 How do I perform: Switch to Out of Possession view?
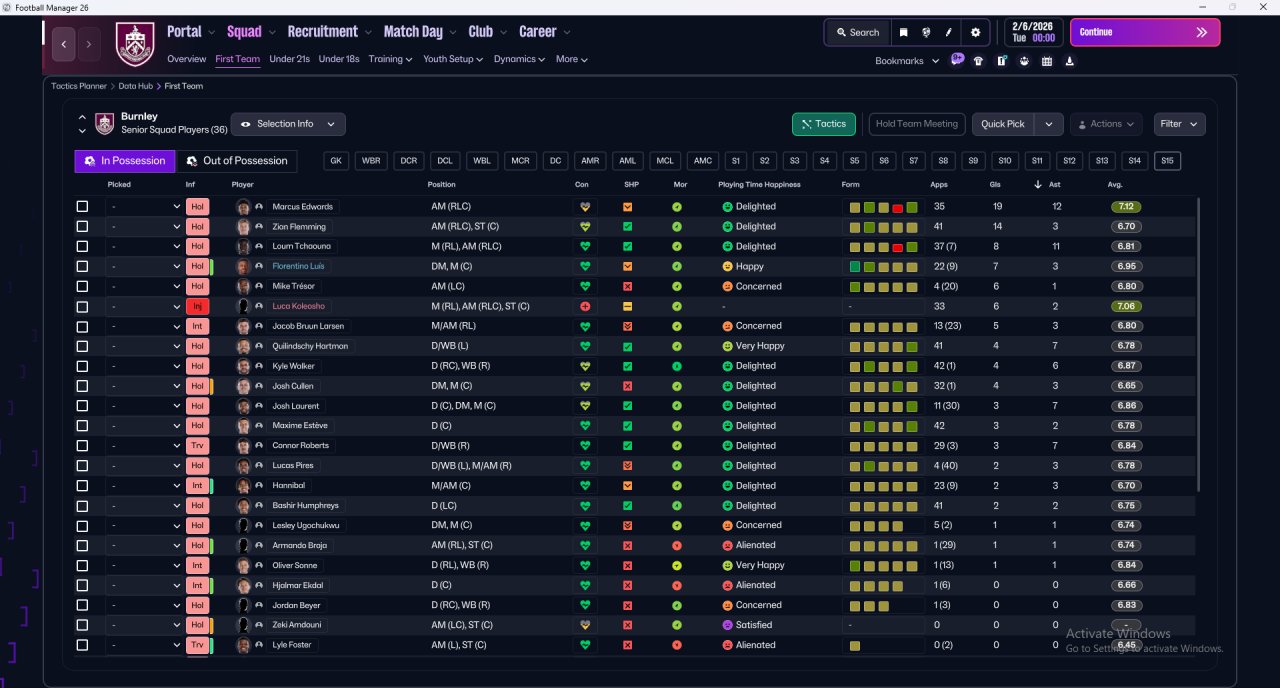(237, 161)
